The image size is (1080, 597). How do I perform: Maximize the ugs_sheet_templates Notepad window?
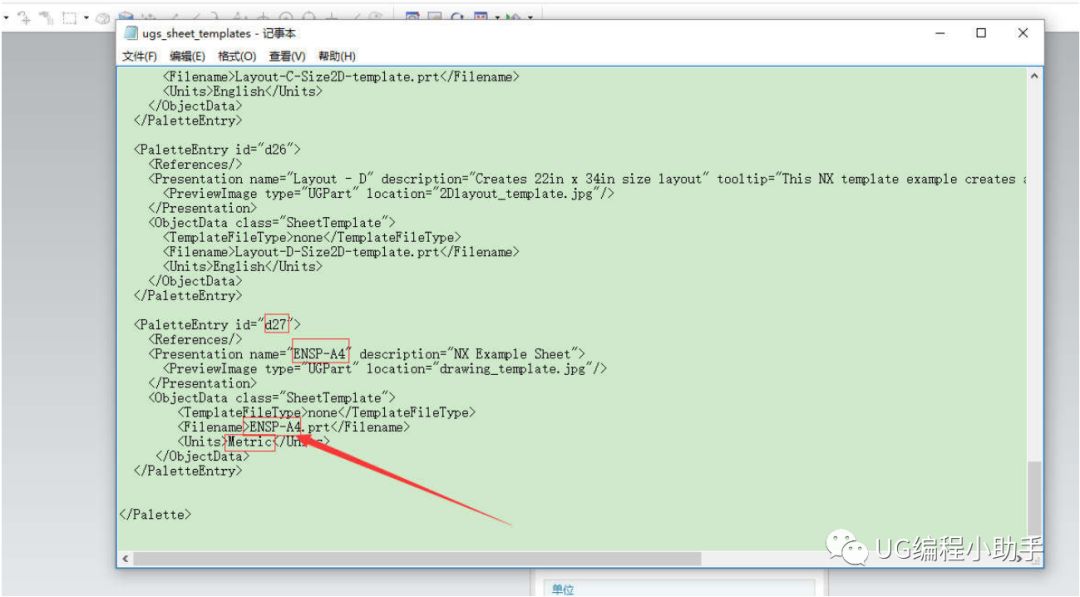click(981, 33)
